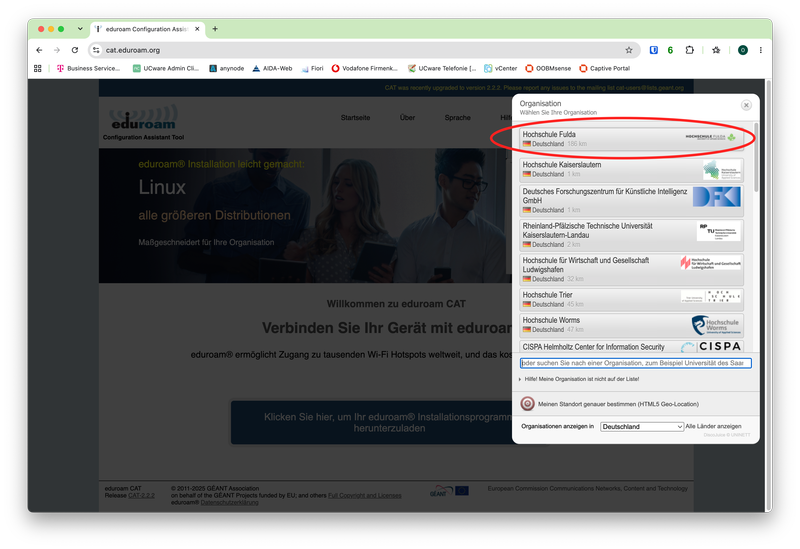This screenshot has height=549, width=800.
Task: Open the Chrome three-dot menu
Action: [x=760, y=50]
